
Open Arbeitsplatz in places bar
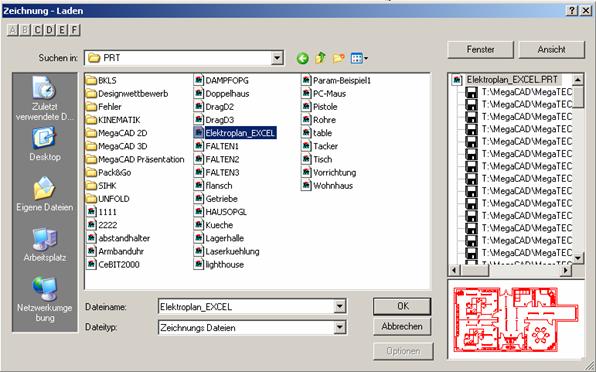(x=45, y=245)
